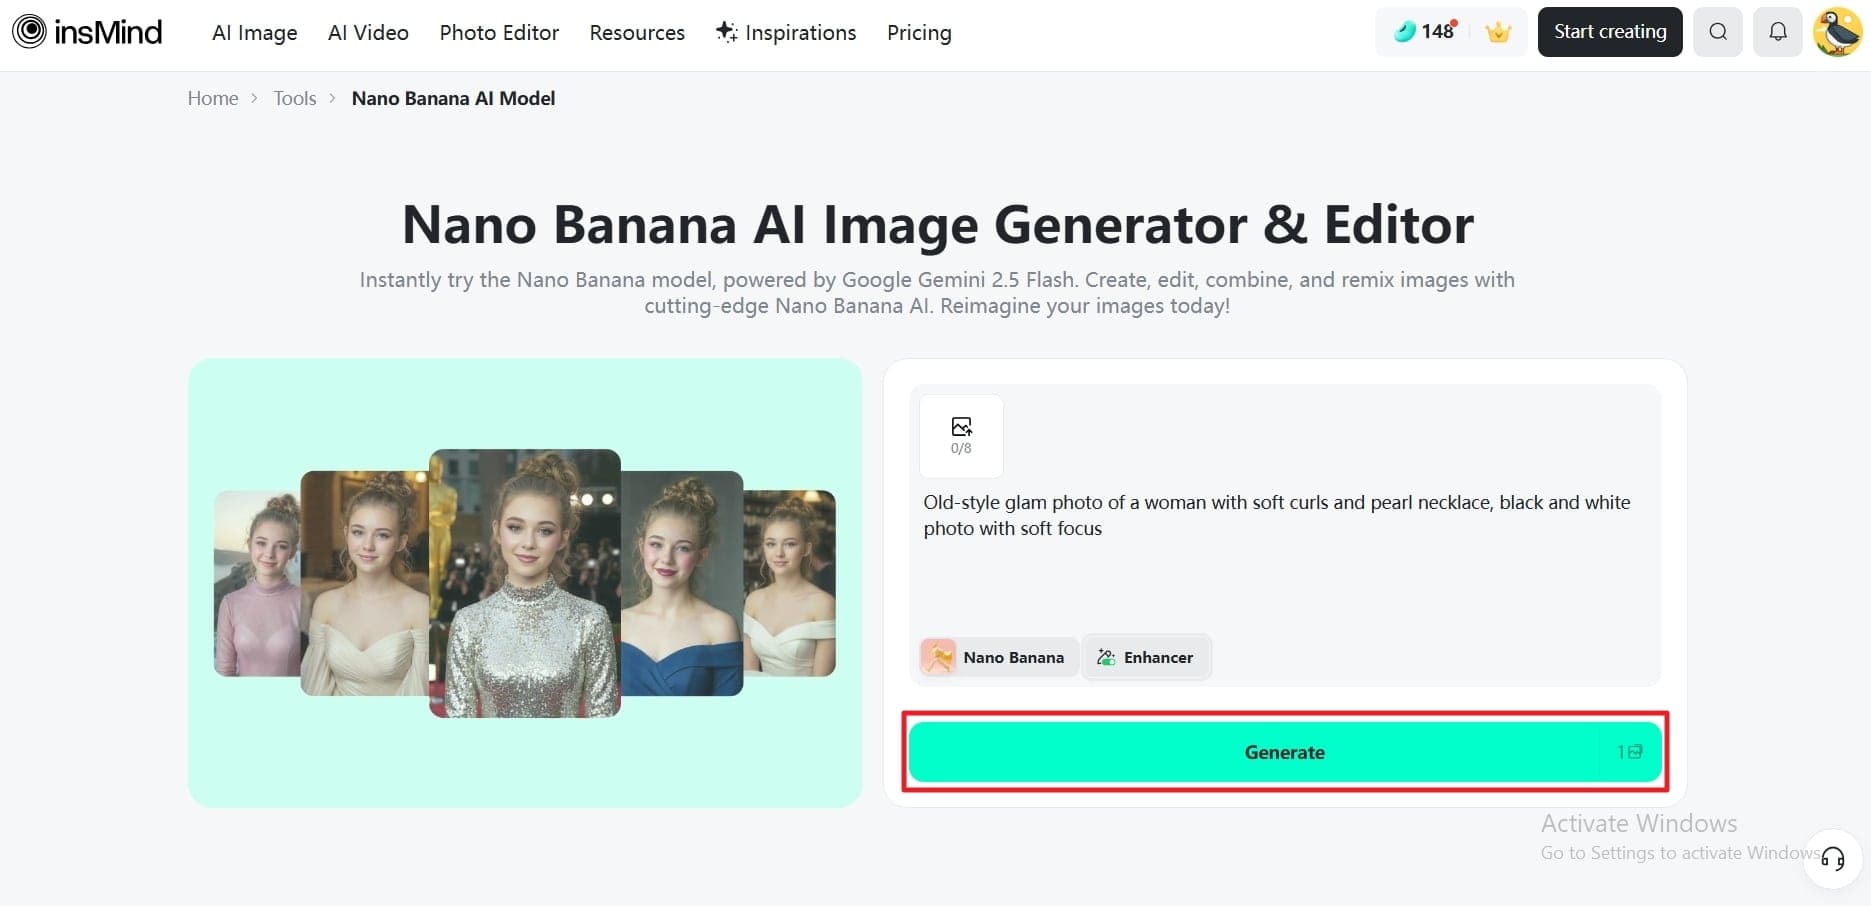Navigate to Home breadcrumb link
Viewport: 1871px width, 906px height.
(x=213, y=98)
